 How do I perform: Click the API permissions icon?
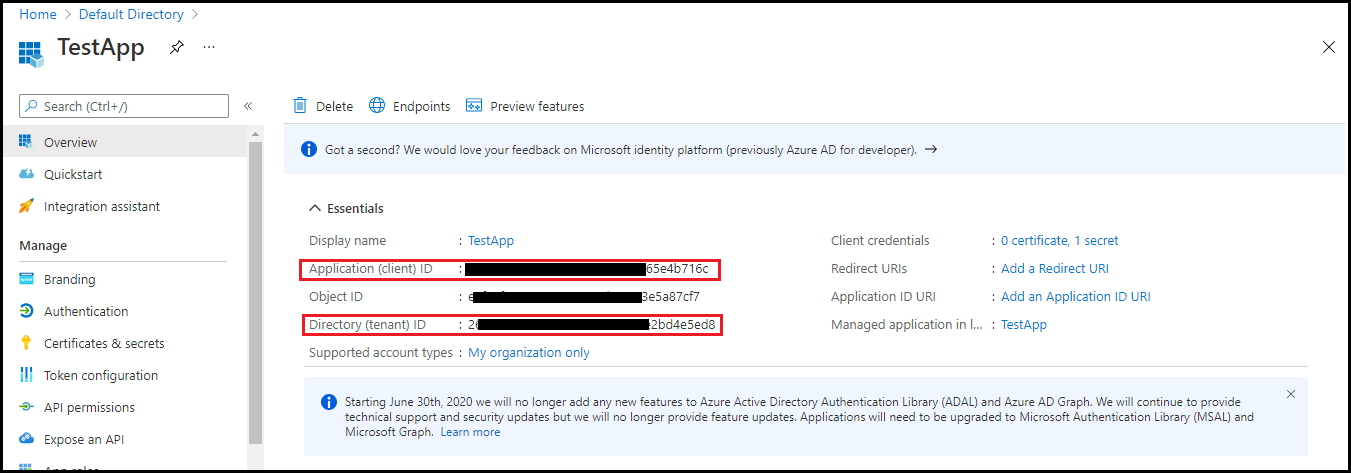26,407
